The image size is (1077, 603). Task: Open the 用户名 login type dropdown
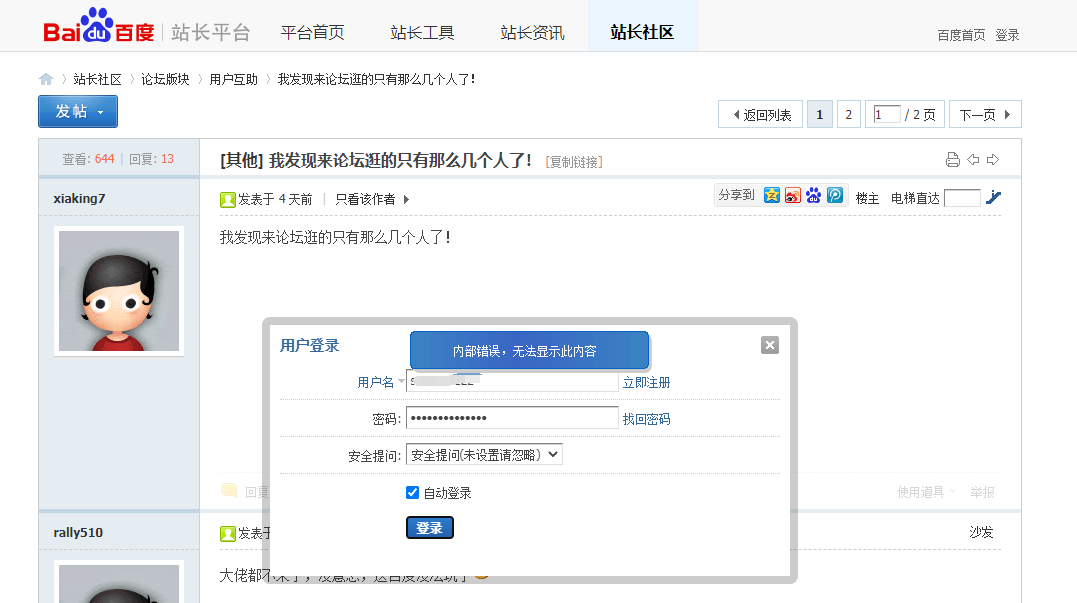401,381
